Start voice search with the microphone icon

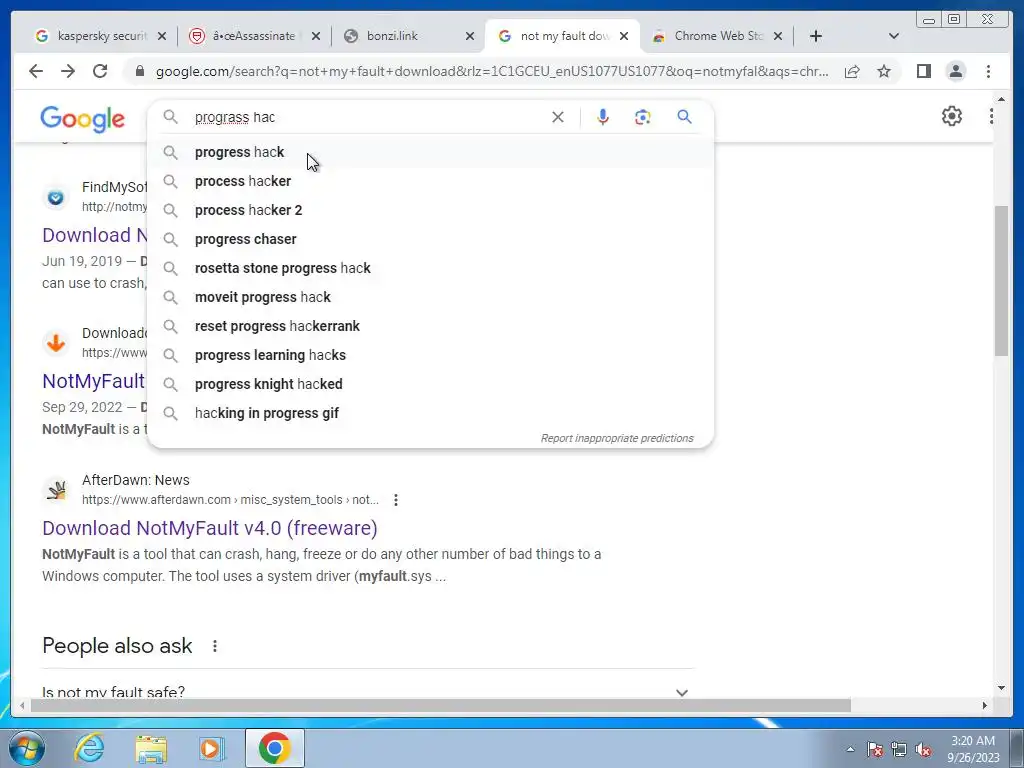[603, 117]
